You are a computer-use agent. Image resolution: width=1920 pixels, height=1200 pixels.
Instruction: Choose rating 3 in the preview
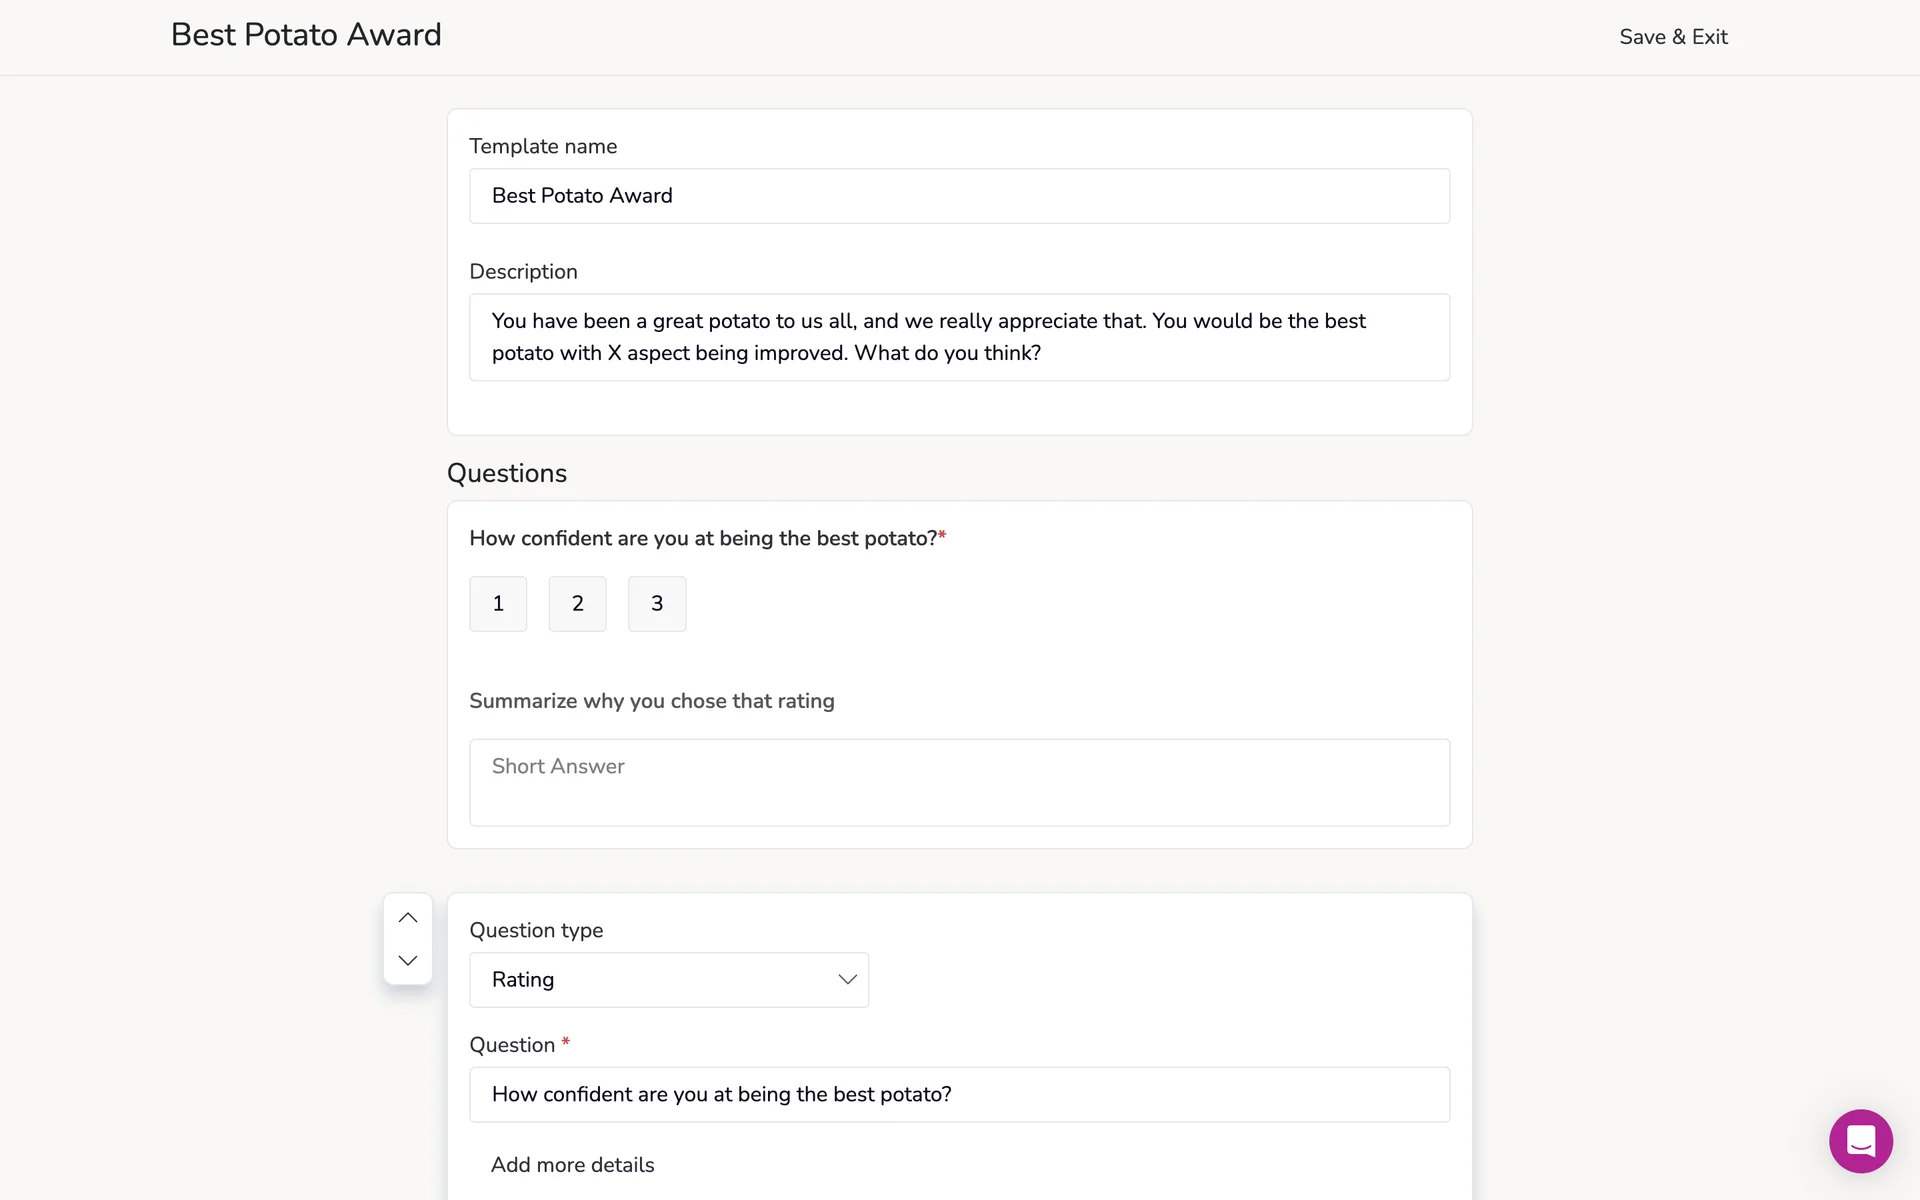[x=657, y=604]
